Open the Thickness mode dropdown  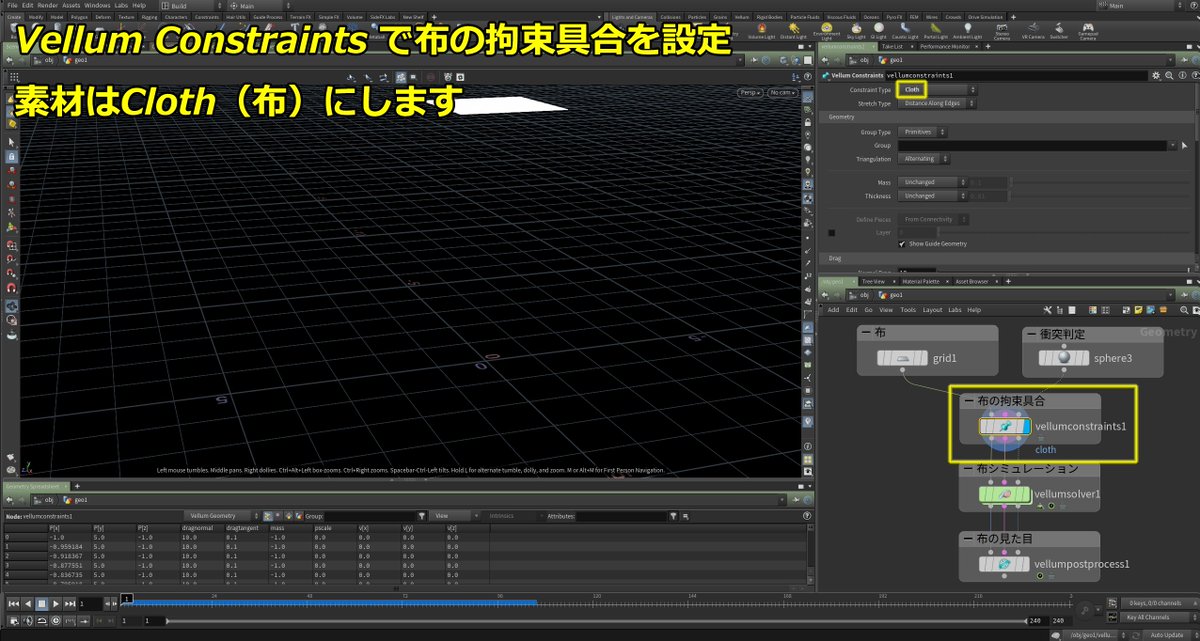(x=932, y=196)
